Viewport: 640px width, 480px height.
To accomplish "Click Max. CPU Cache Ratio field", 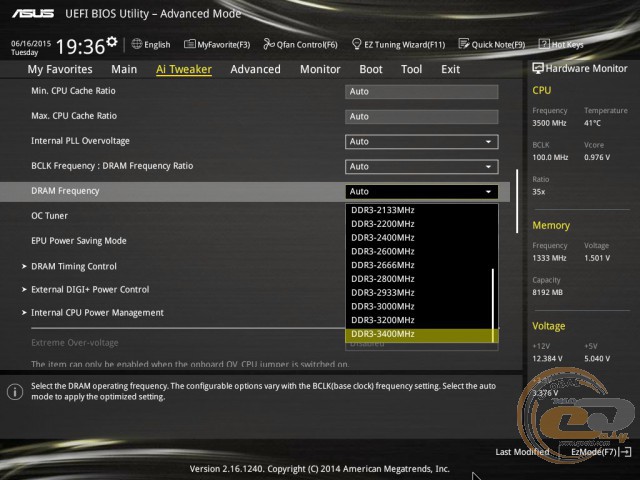I will 422,116.
